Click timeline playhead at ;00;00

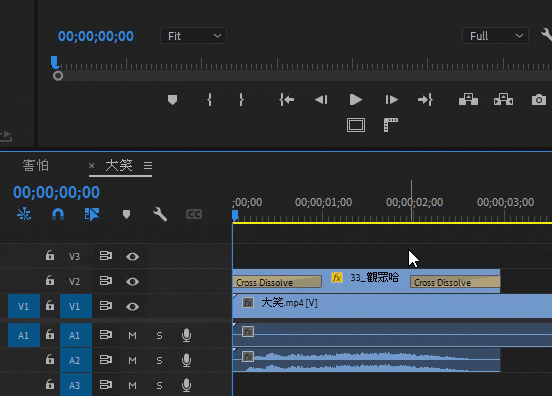(x=235, y=215)
